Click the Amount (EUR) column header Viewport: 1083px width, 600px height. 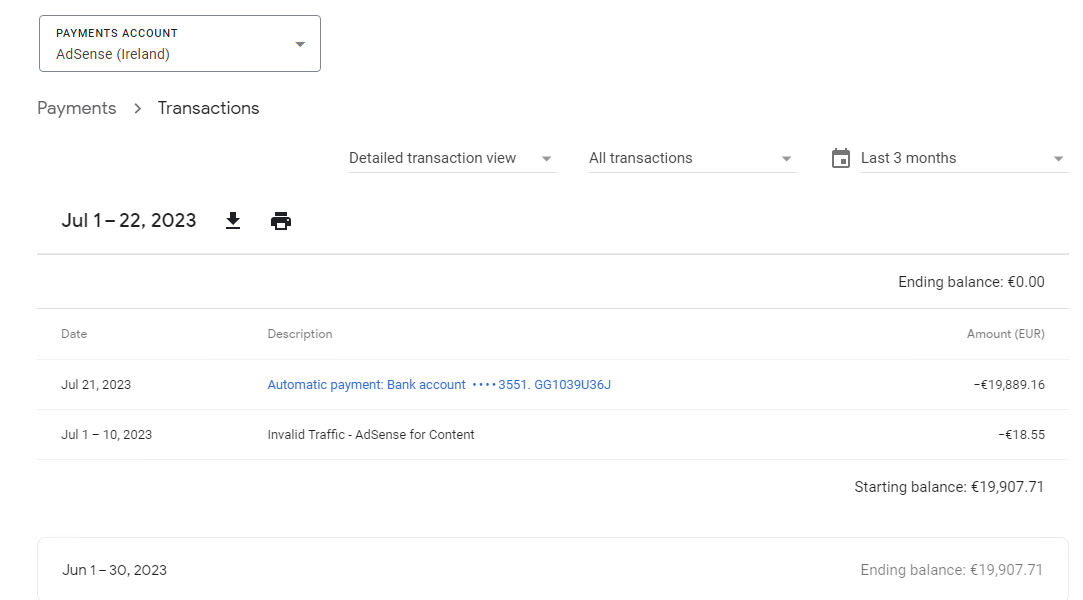click(x=1005, y=334)
